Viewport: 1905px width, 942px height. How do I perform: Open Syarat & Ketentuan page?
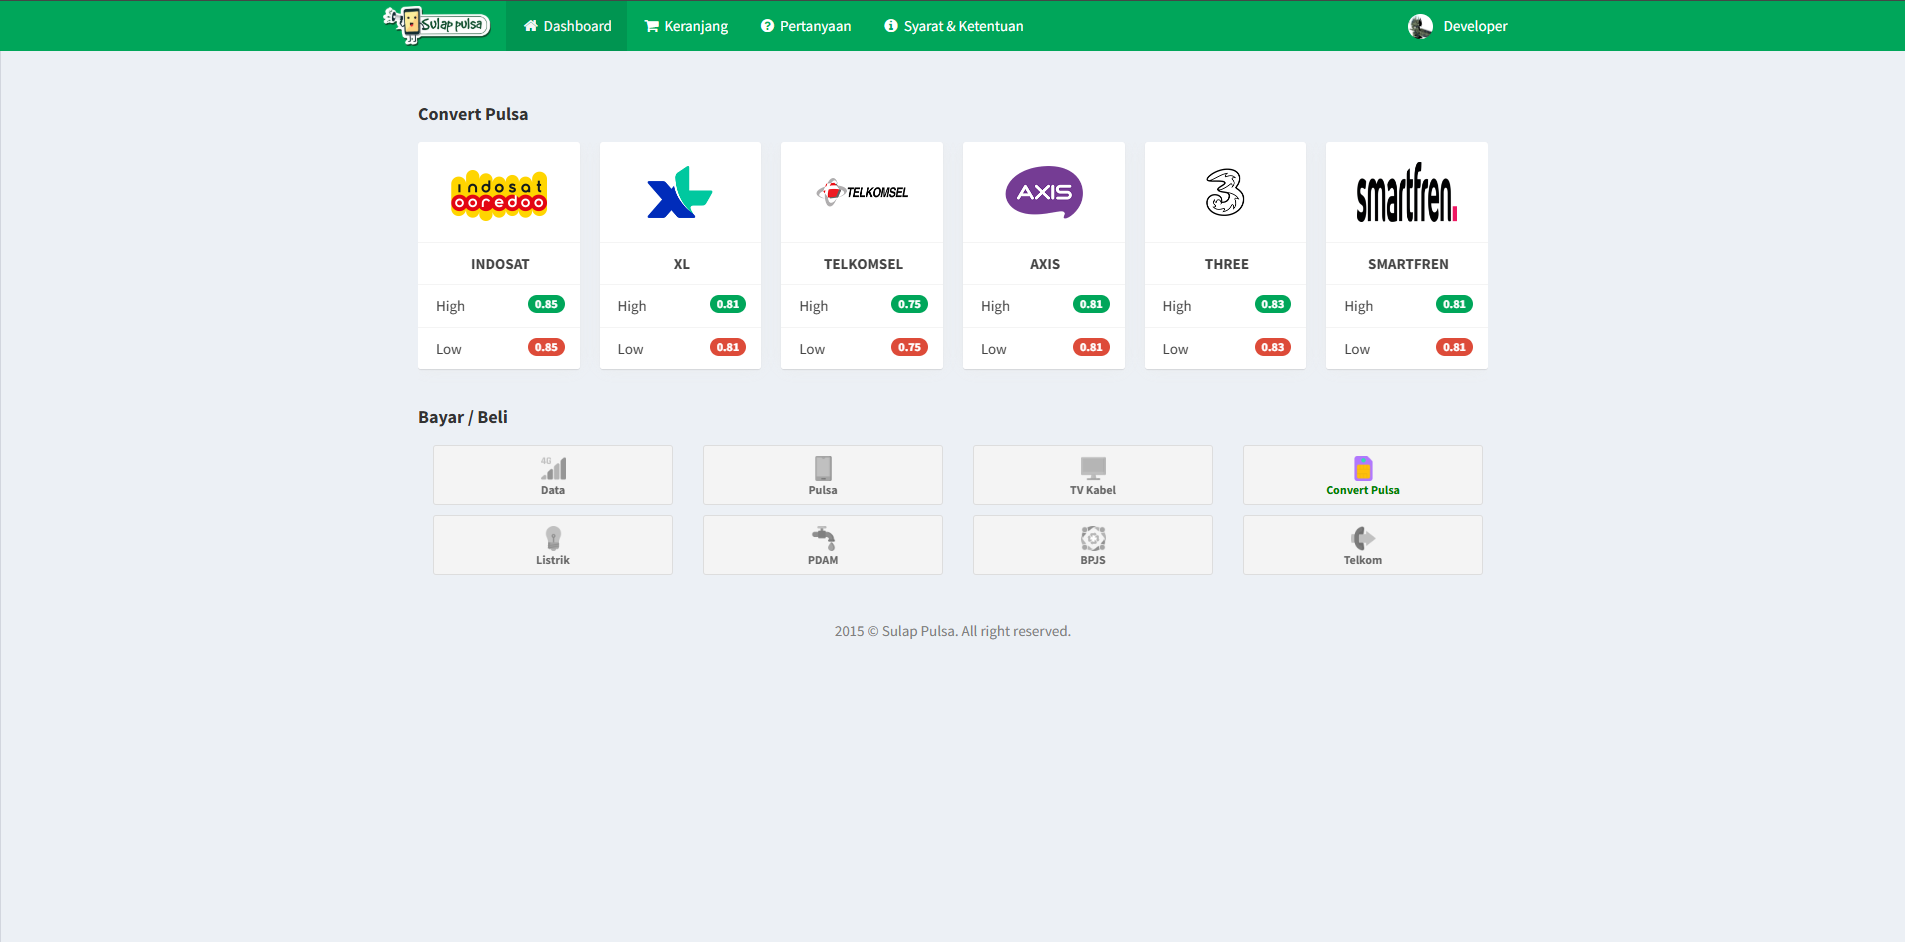click(954, 26)
